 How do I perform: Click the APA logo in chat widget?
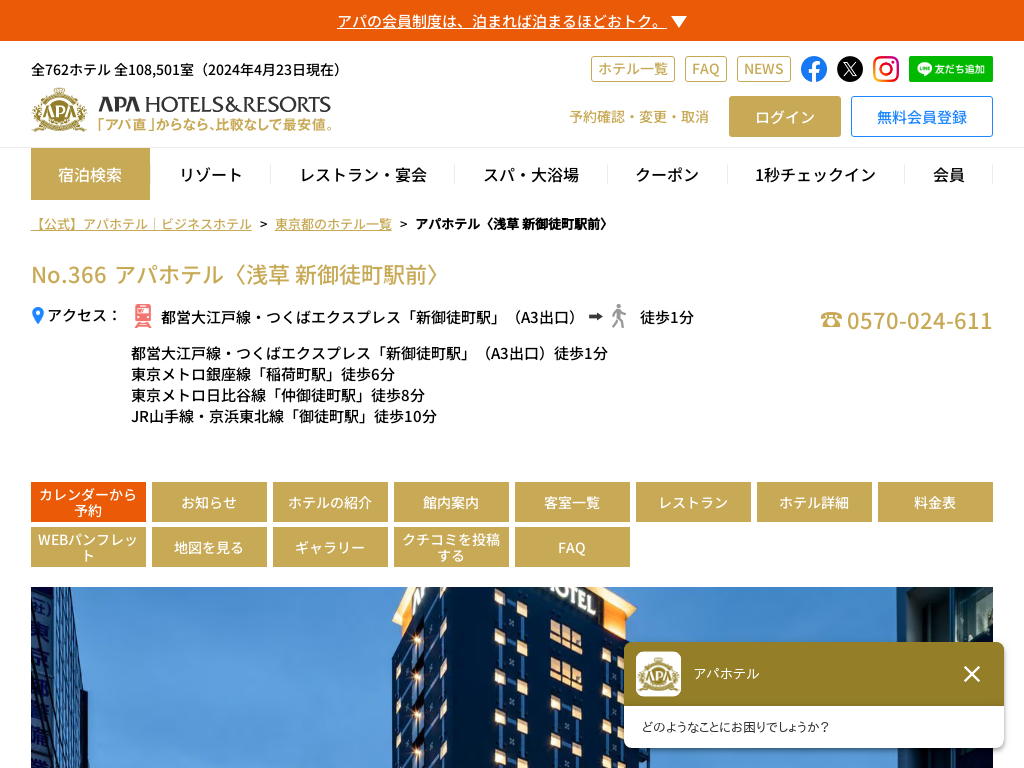(658, 674)
